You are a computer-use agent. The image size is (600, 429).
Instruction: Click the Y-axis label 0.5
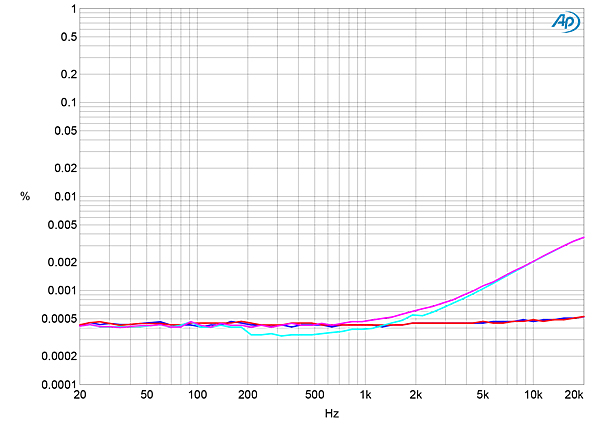point(69,37)
